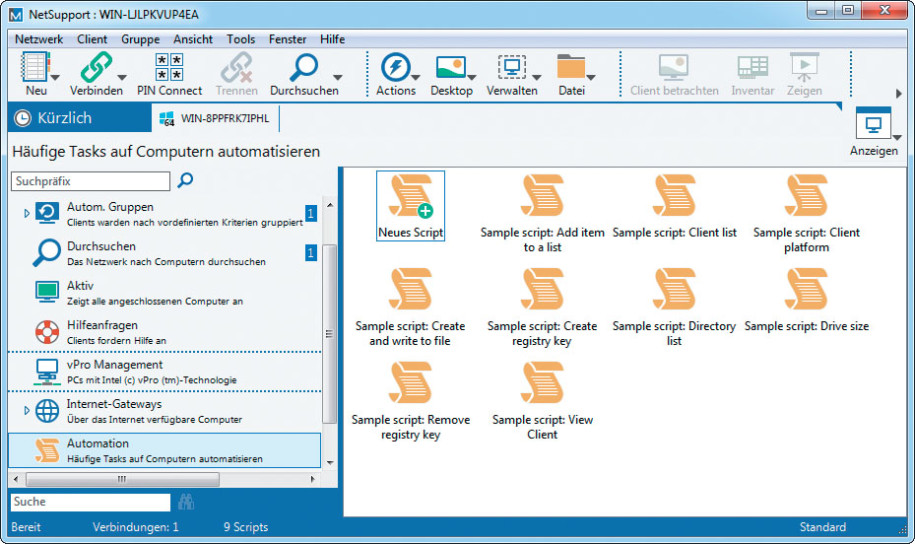The image size is (915, 544).
Task: Click the Verbinden chain-link icon
Action: [x=96, y=67]
